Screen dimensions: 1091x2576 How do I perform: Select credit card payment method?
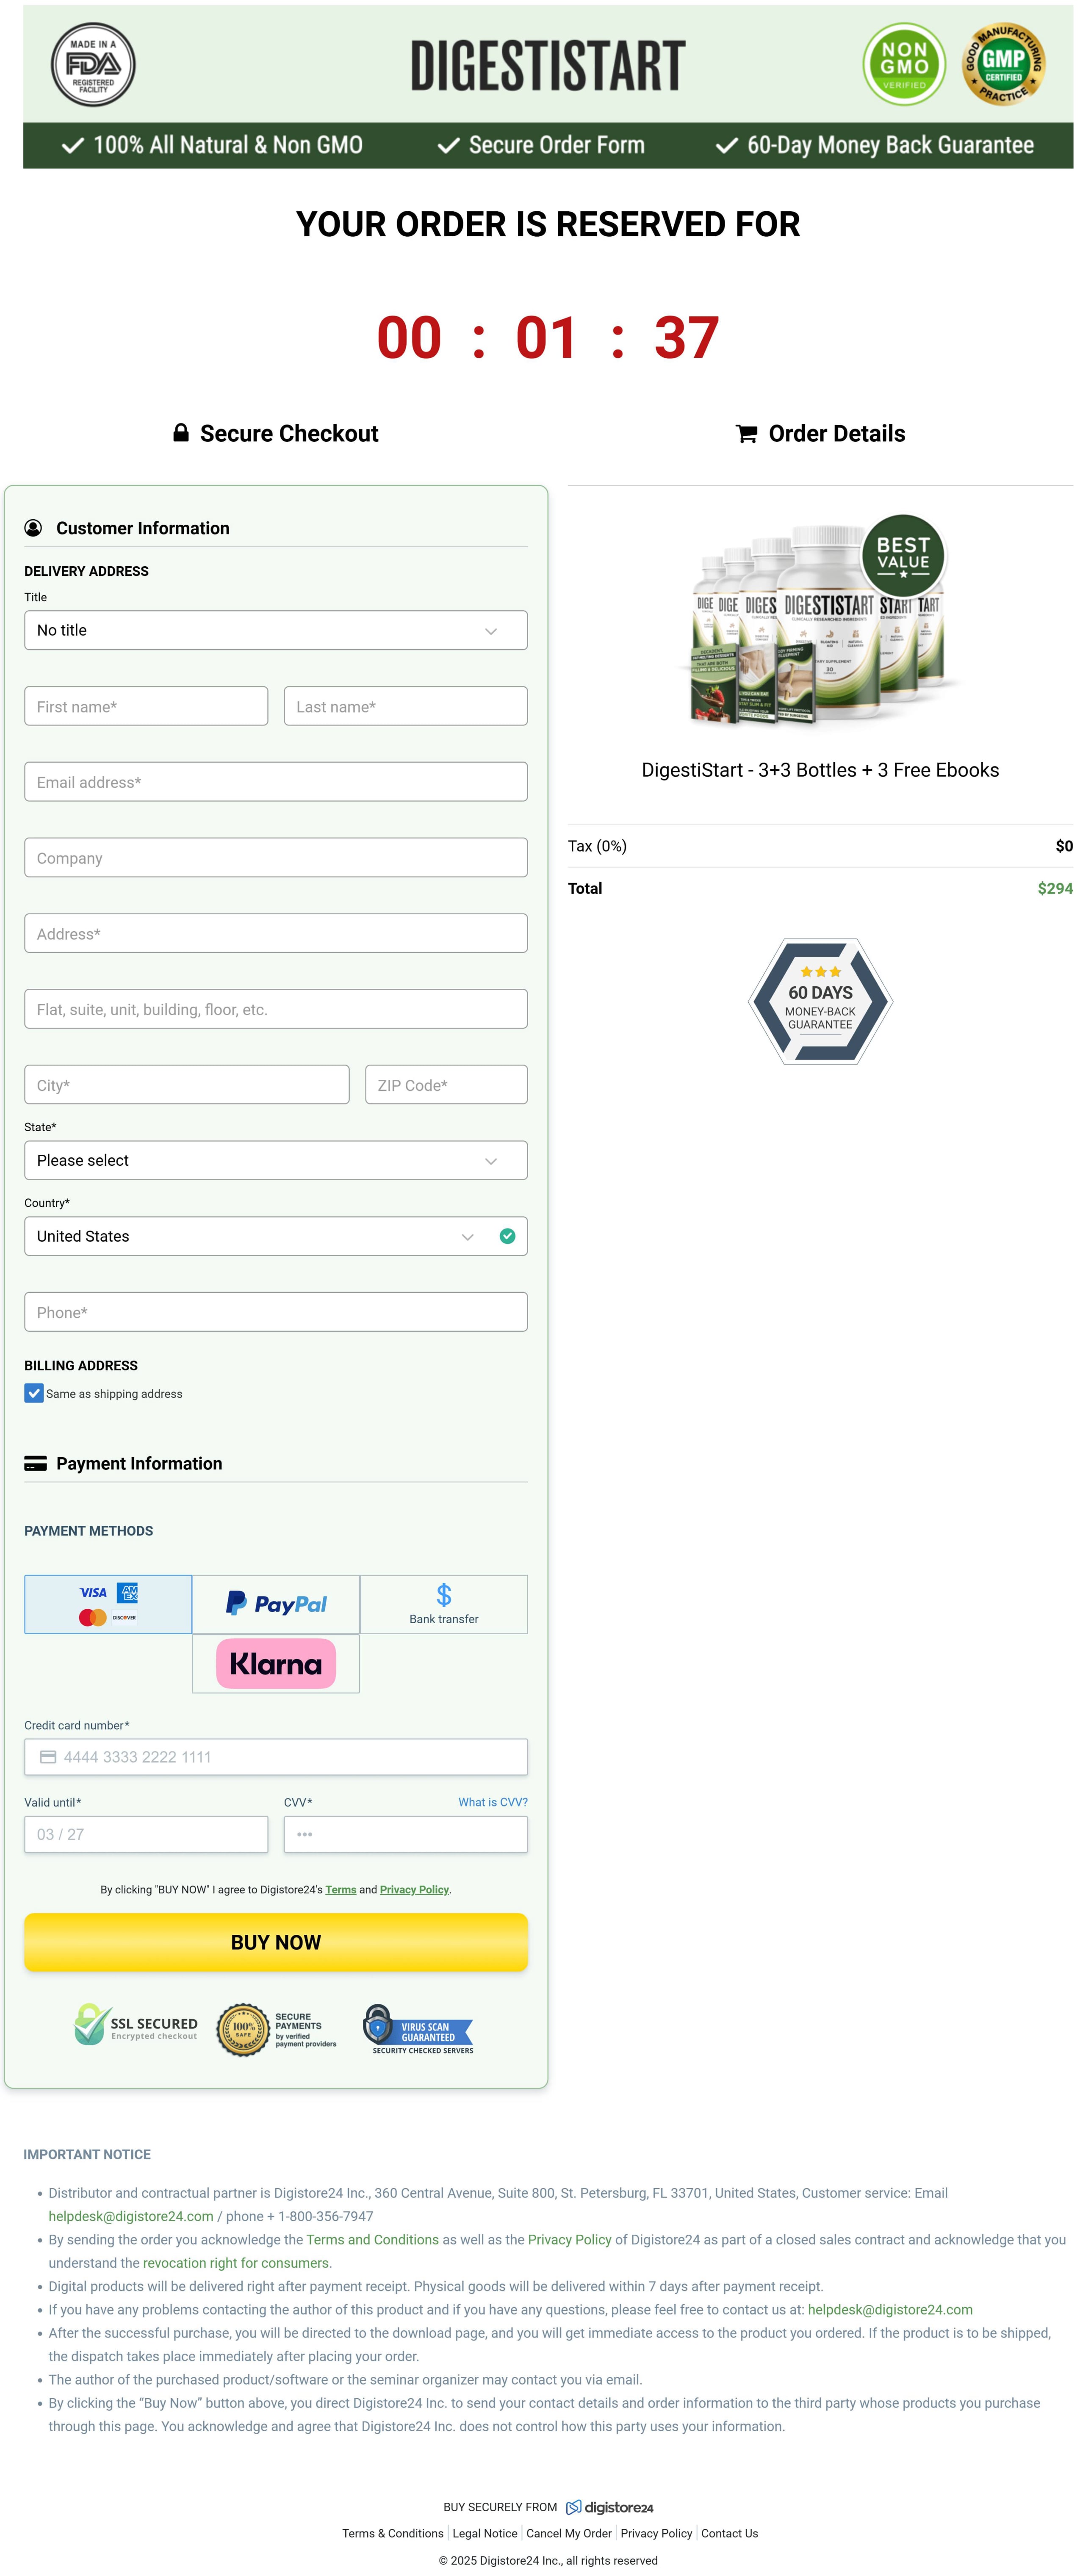pos(108,1604)
